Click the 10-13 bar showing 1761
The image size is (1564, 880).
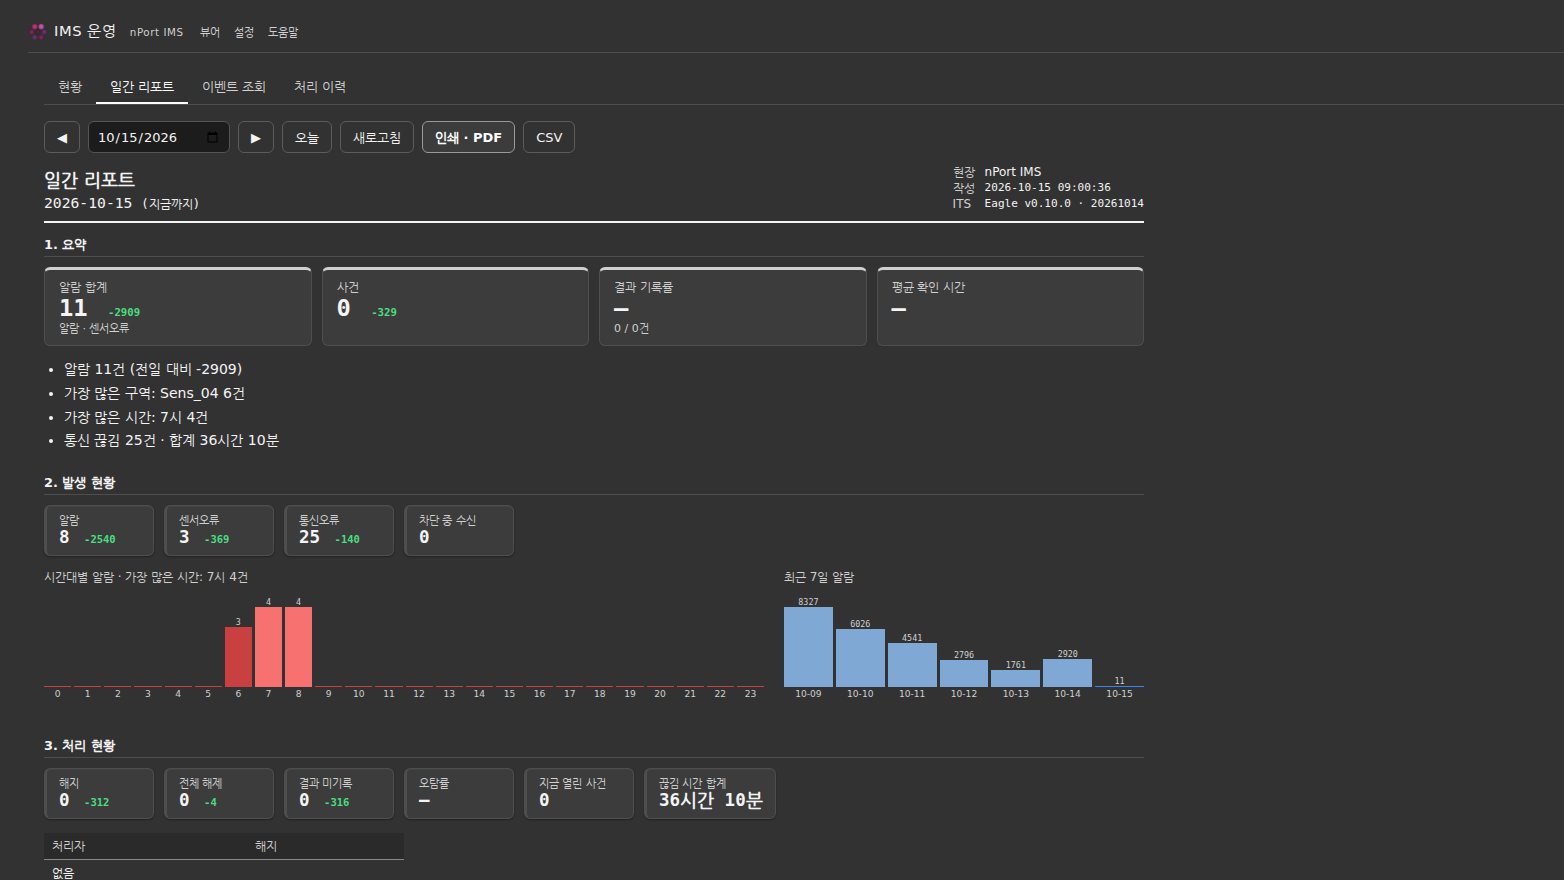(1015, 678)
